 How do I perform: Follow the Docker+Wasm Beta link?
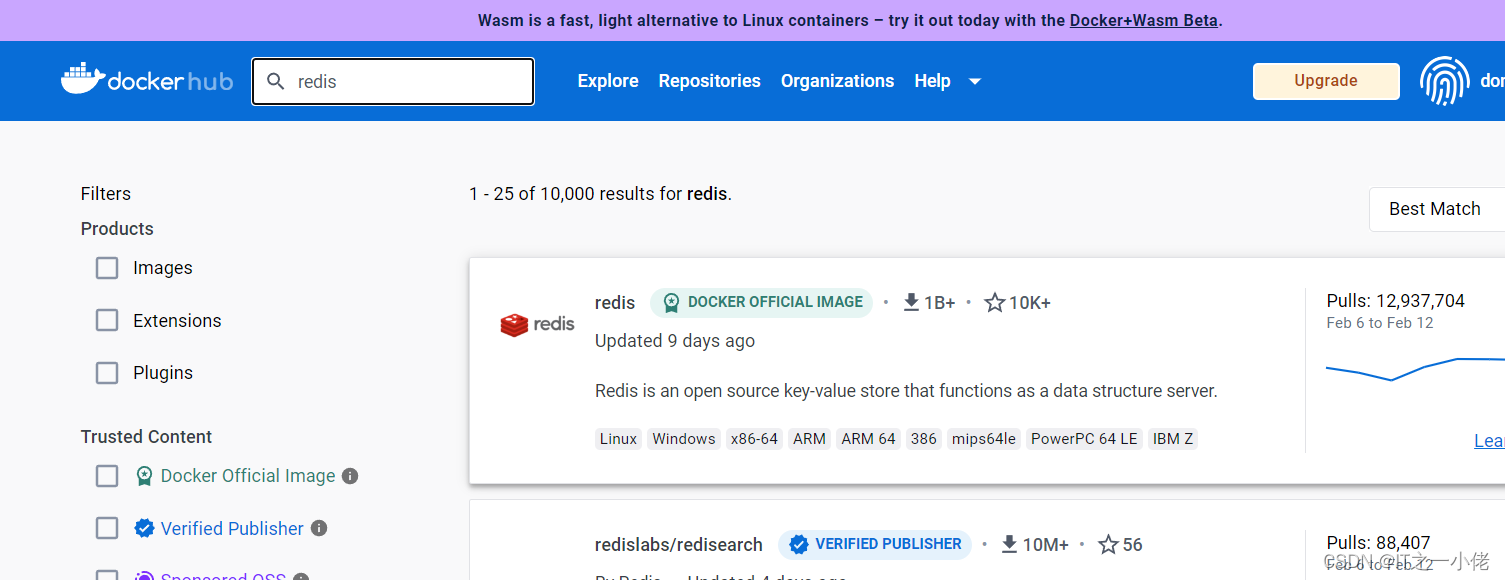coord(1143,20)
